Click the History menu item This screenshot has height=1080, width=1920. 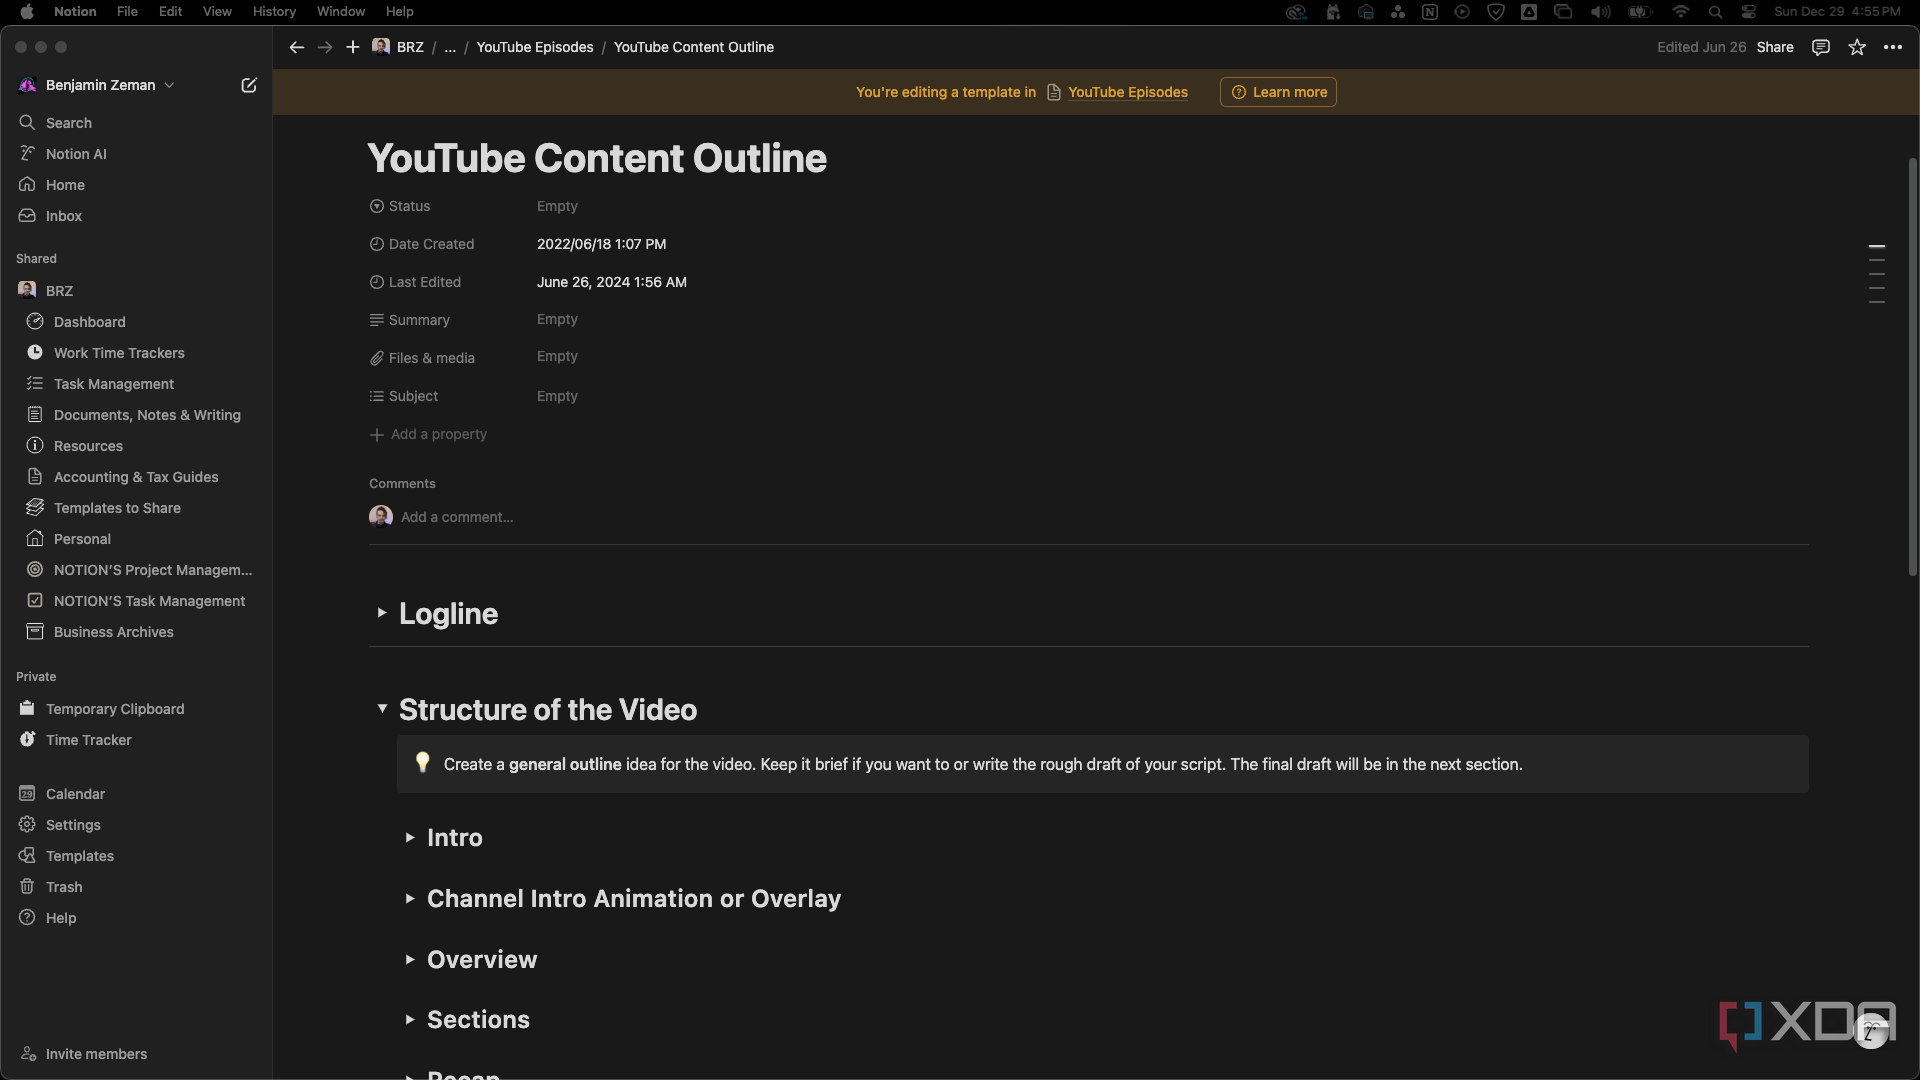coord(273,11)
